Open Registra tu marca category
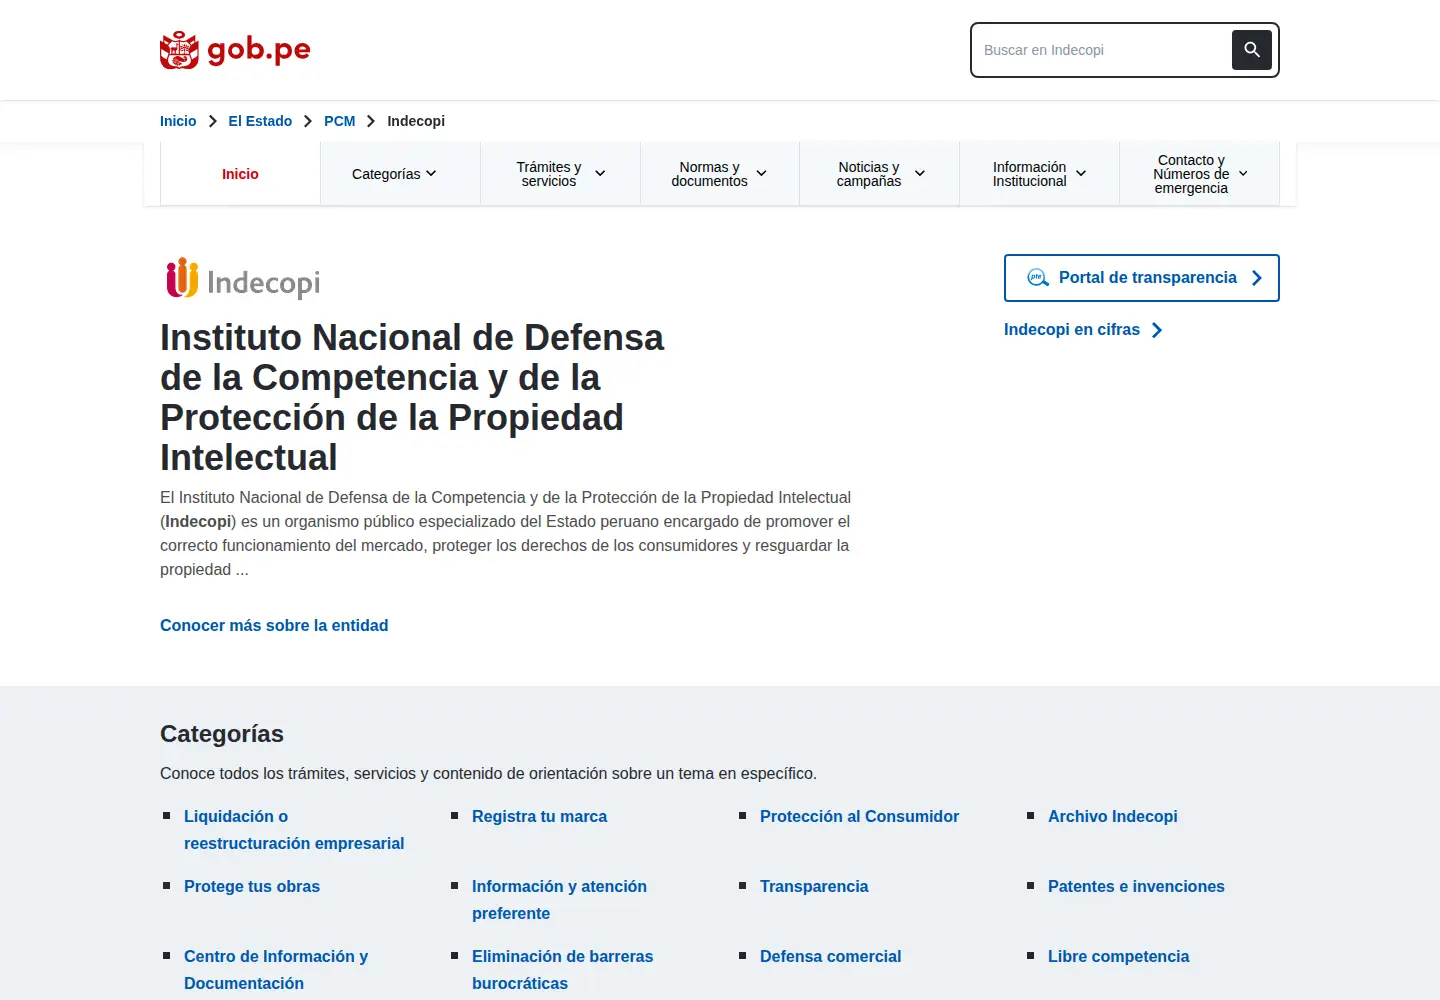Viewport: 1440px width, 1000px height. coord(539,817)
